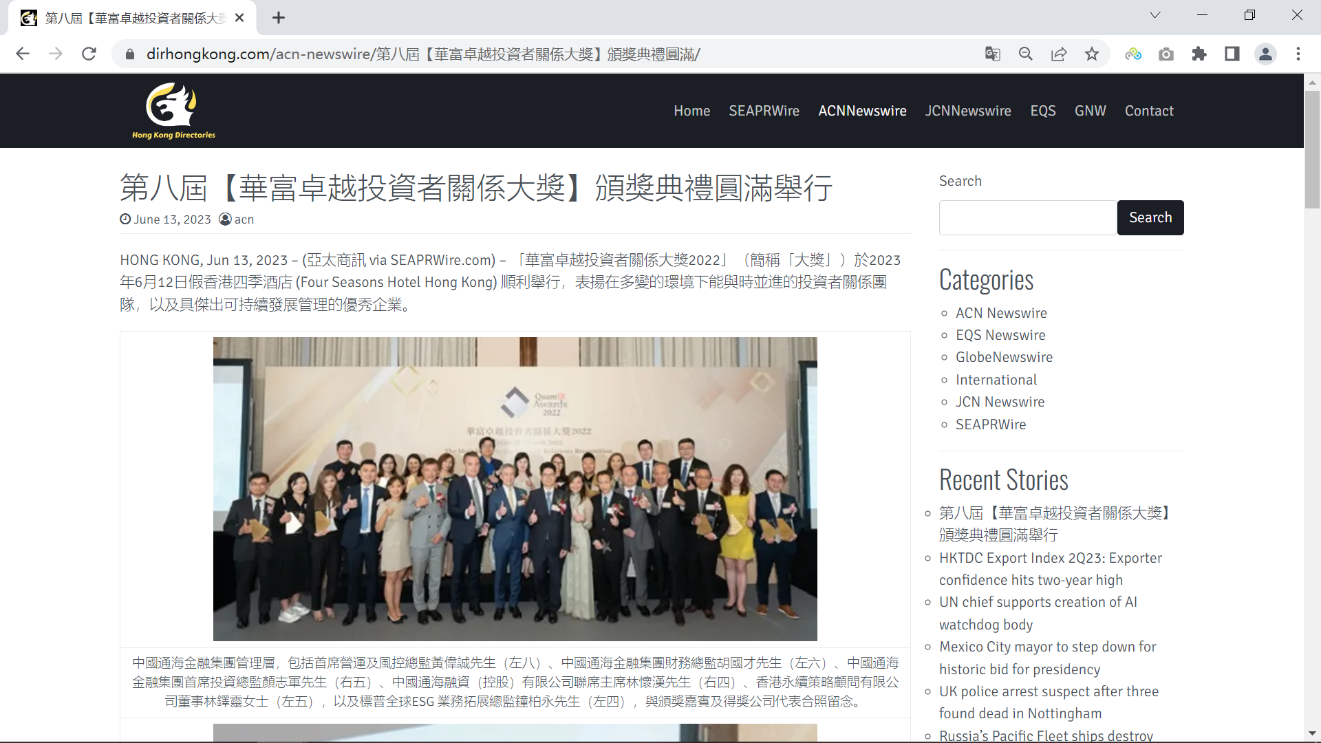Open Russia's Pacific Fleet story link

(1046, 736)
